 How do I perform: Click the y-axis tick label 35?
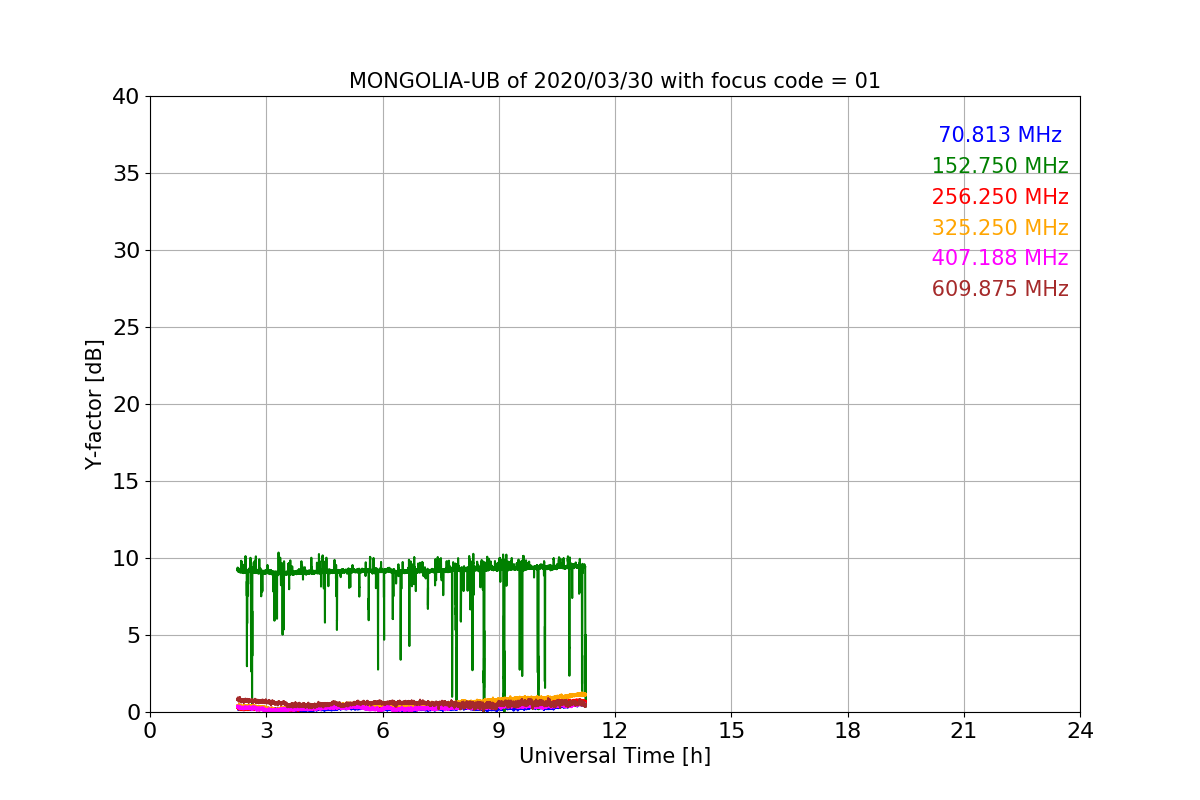click(x=126, y=174)
